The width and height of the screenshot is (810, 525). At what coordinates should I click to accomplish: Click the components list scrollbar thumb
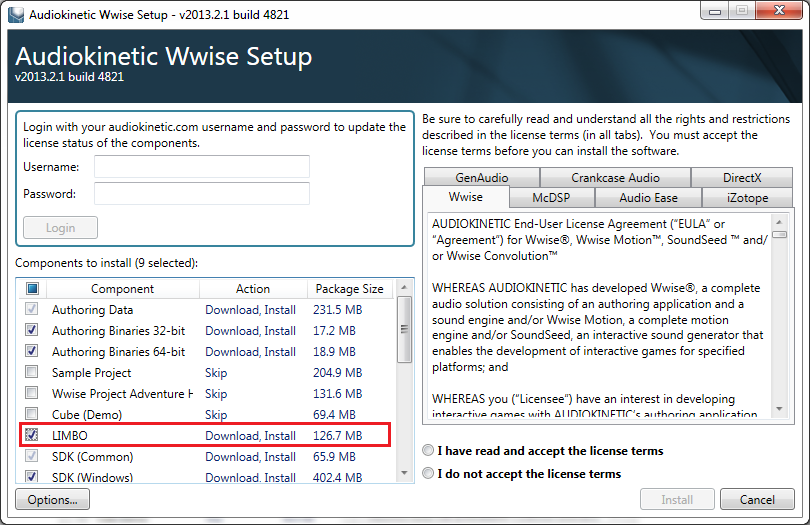[404, 329]
